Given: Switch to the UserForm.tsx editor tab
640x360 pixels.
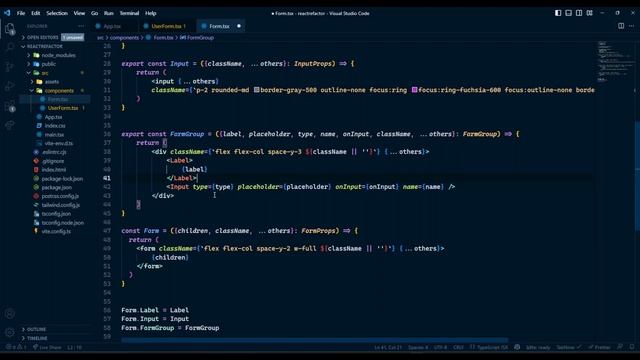Looking at the screenshot, I should 168,26.
